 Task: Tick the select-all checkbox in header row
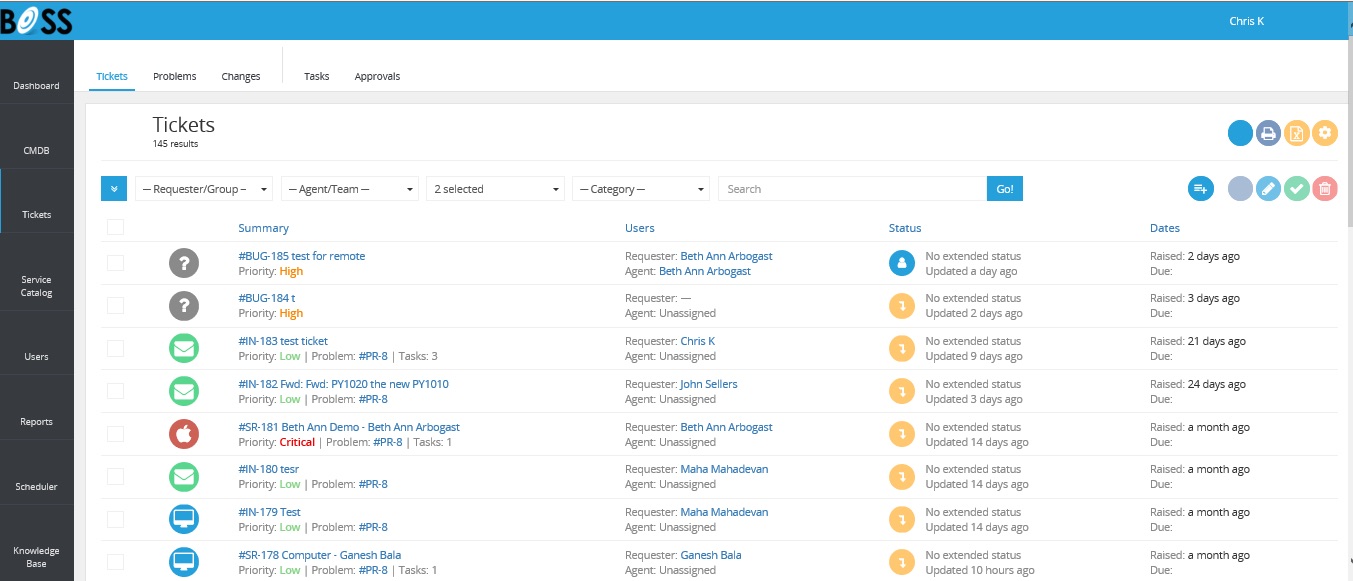click(x=115, y=227)
